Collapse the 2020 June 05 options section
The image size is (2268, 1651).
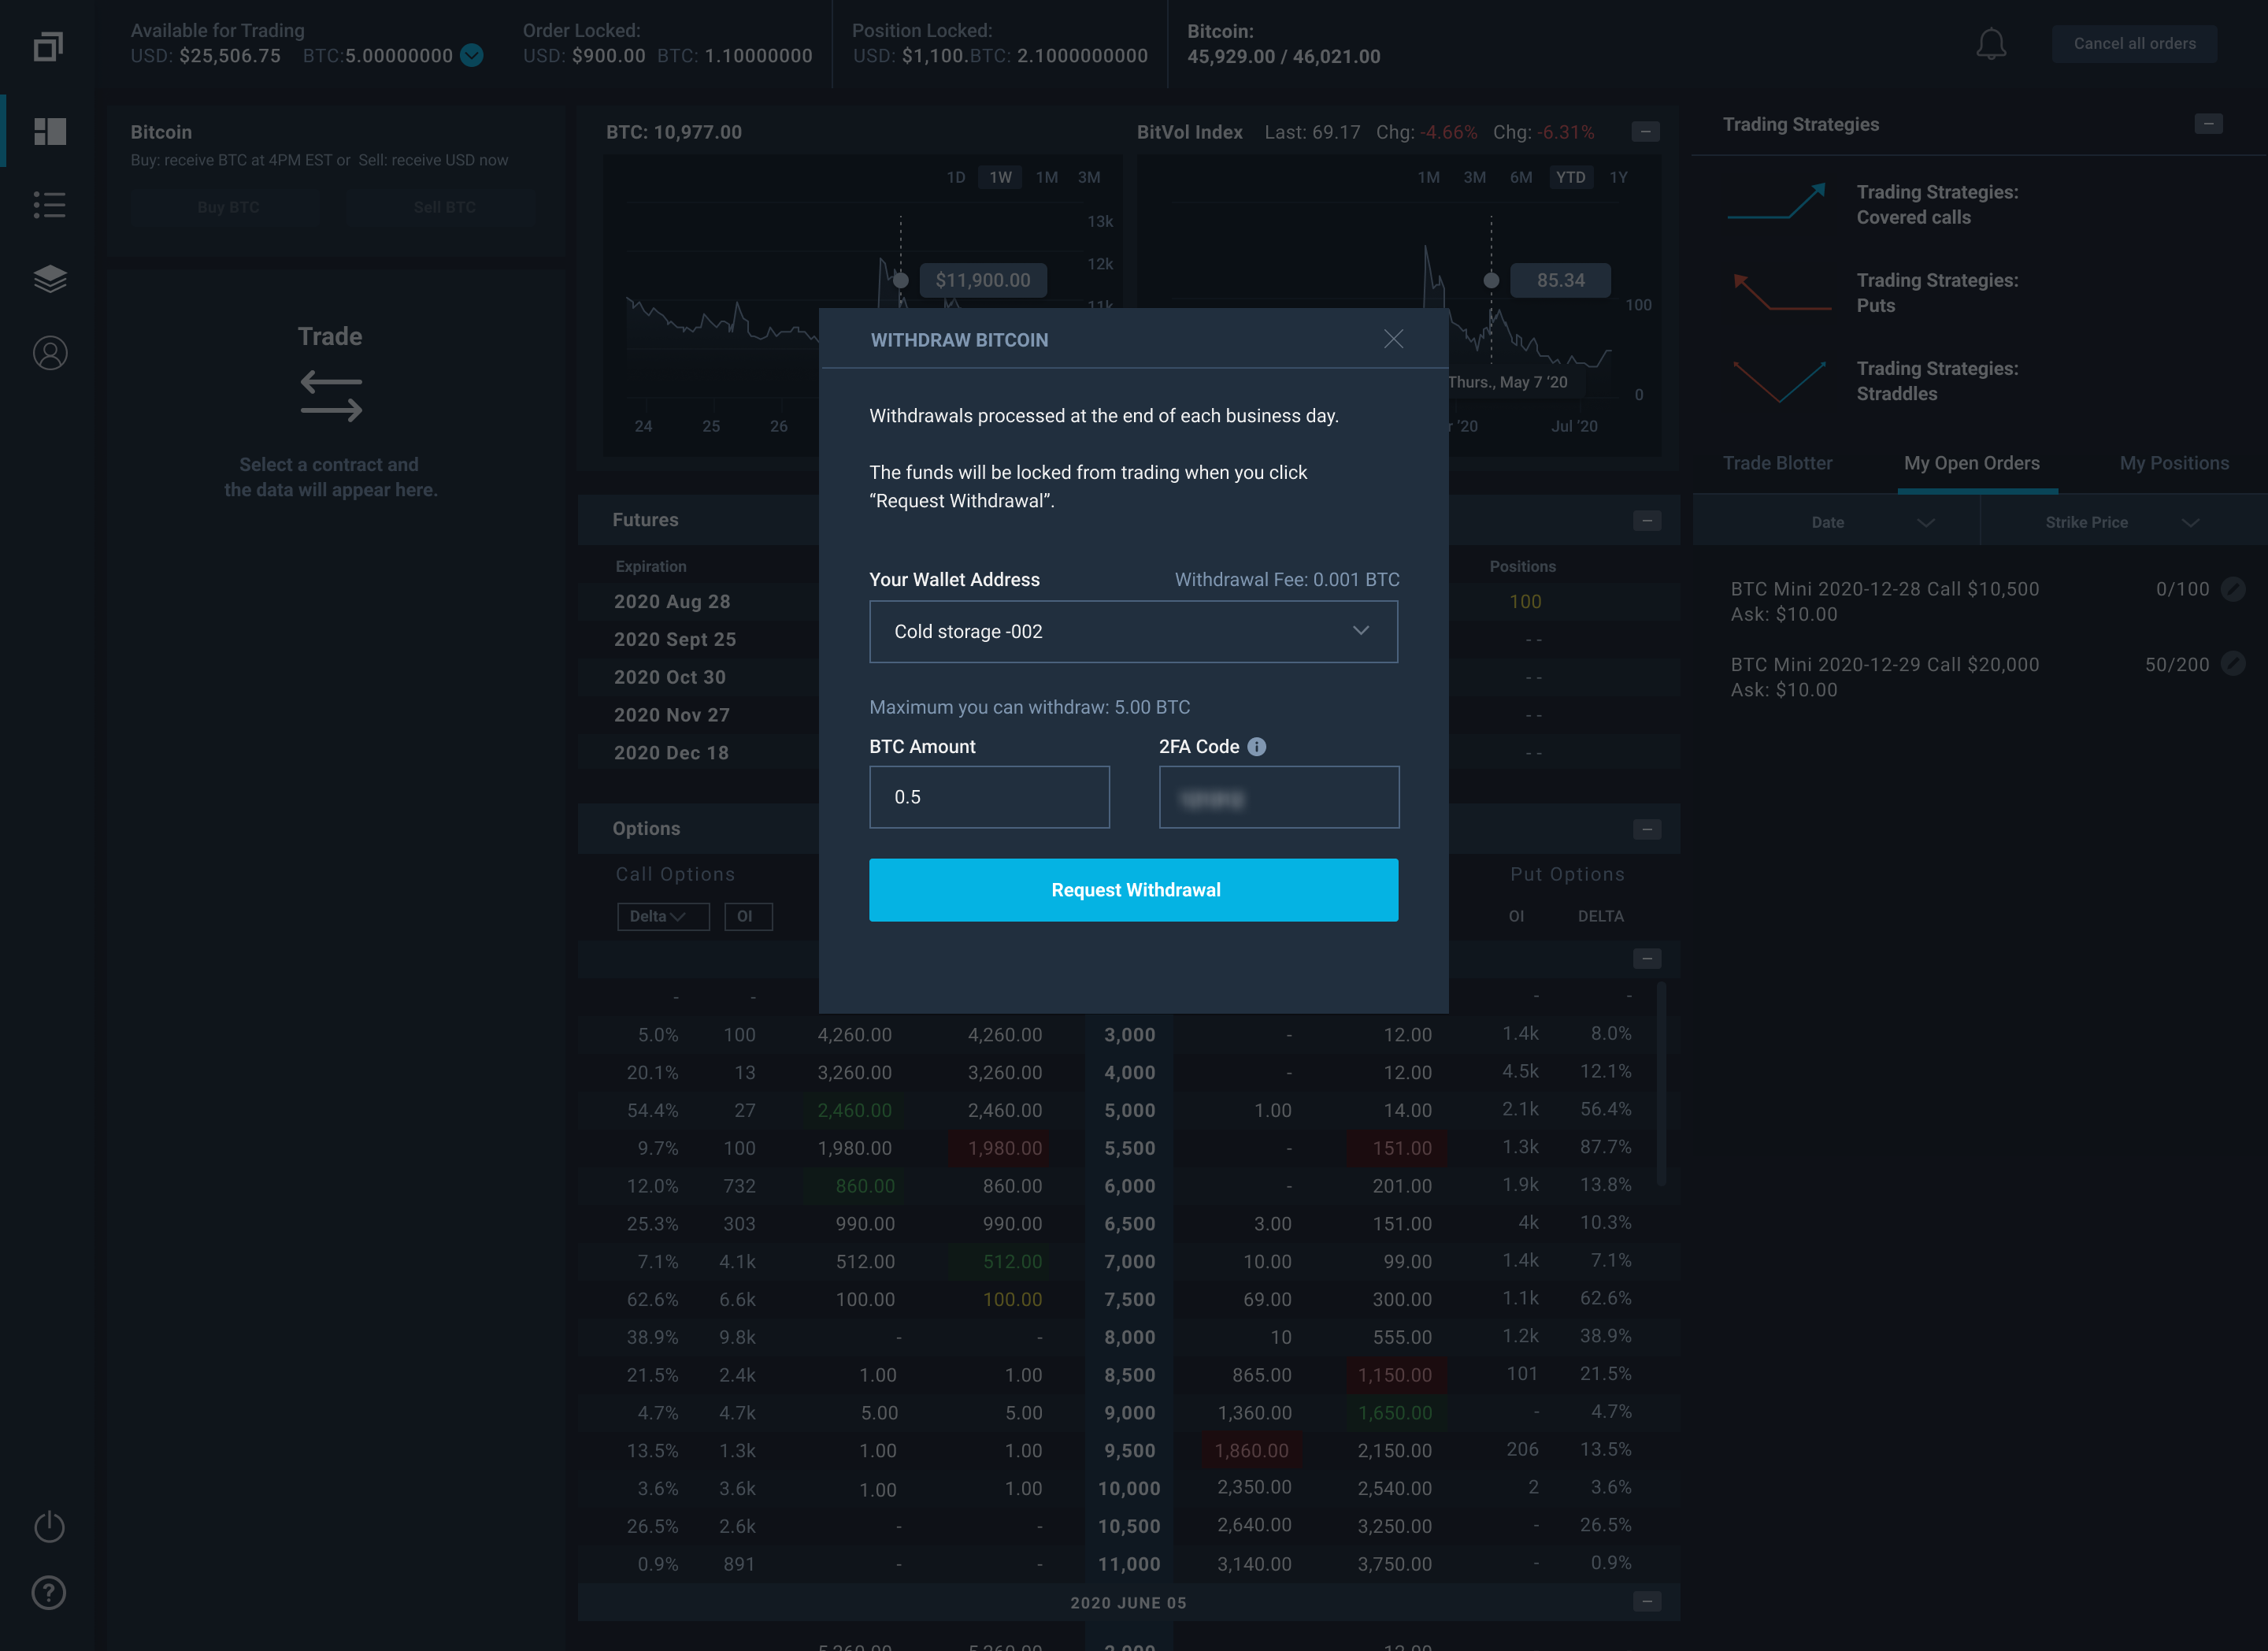coord(1647,1601)
